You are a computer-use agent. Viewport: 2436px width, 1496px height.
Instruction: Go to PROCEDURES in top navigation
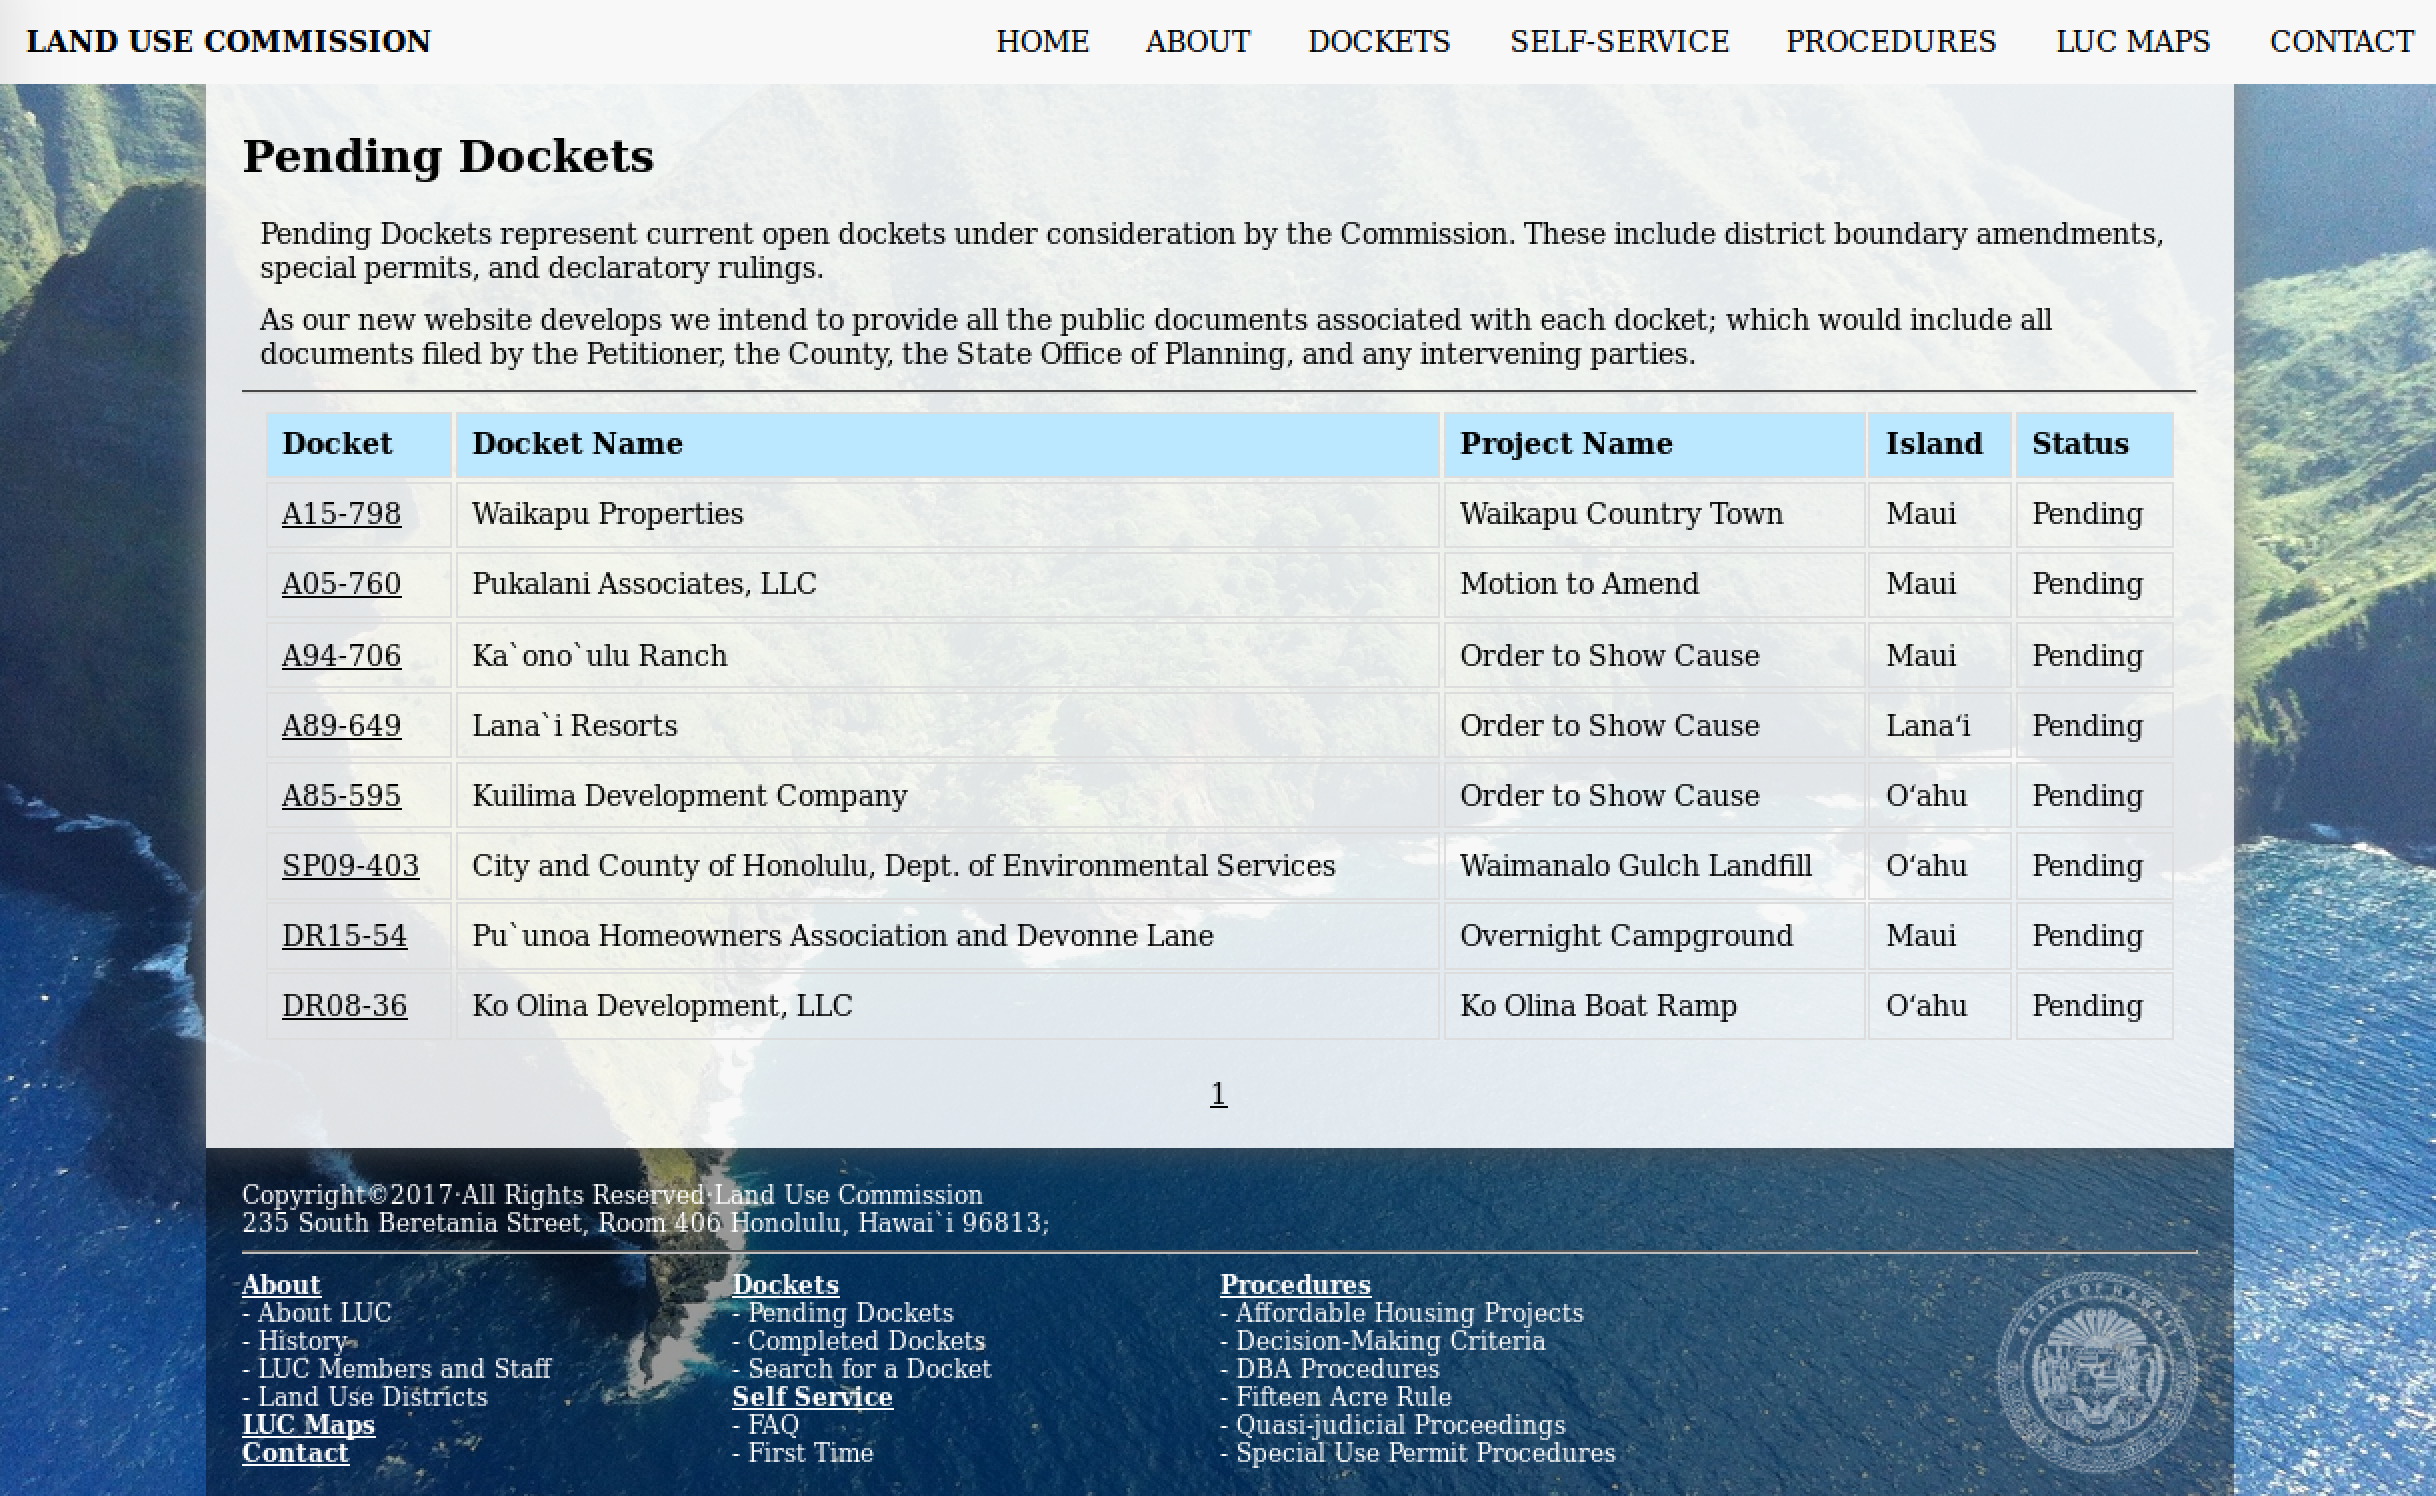(x=1890, y=42)
